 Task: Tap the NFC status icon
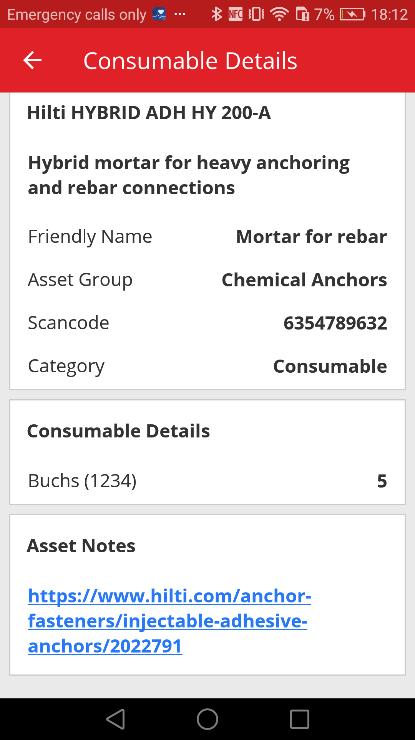[236, 14]
